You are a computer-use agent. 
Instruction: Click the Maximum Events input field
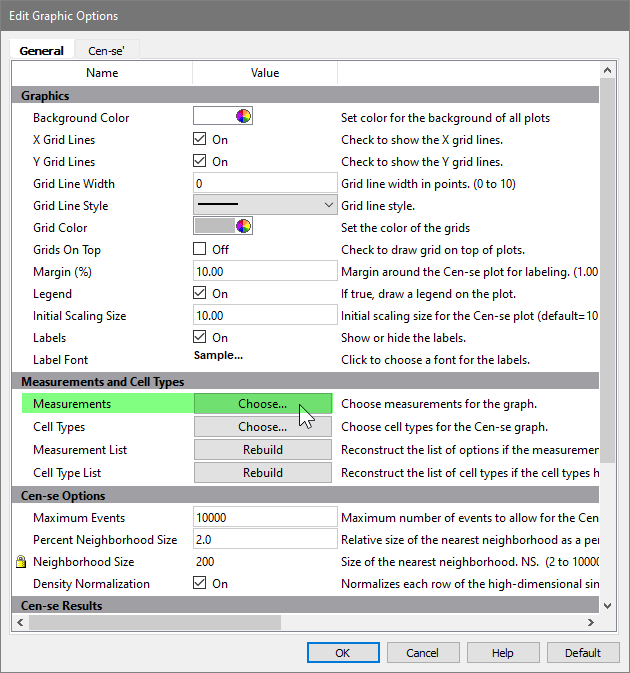click(x=265, y=518)
